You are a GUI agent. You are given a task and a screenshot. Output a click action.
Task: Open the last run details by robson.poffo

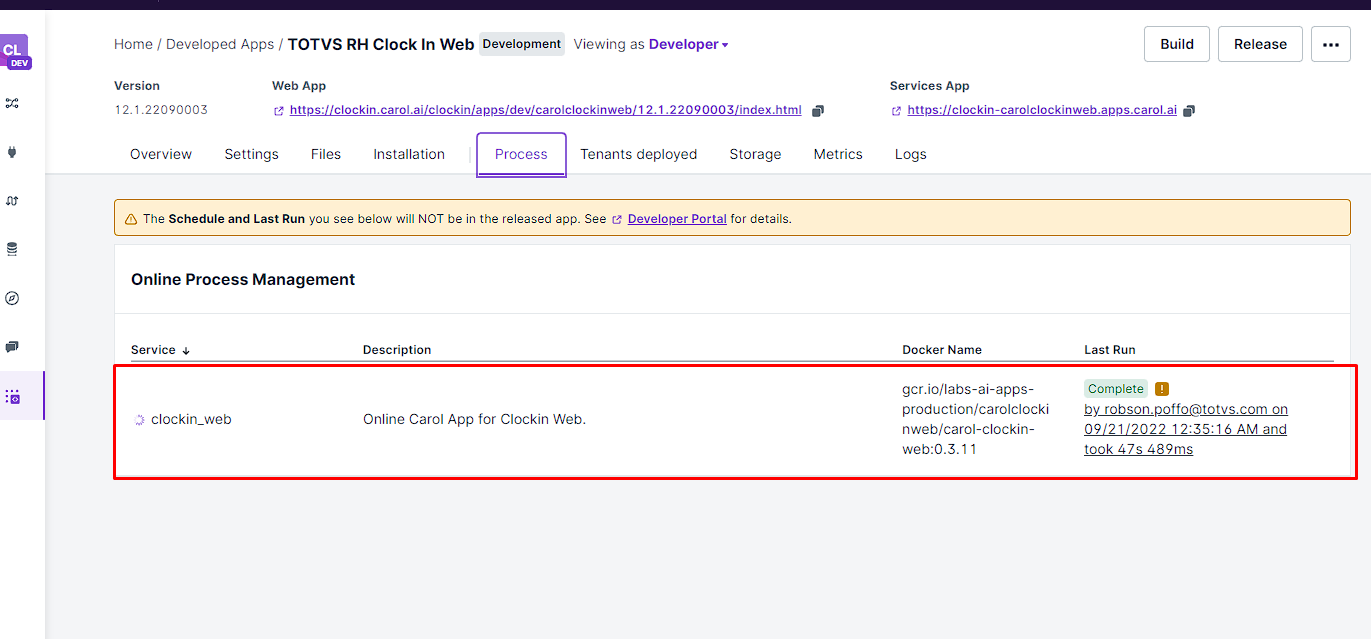tap(1186, 429)
